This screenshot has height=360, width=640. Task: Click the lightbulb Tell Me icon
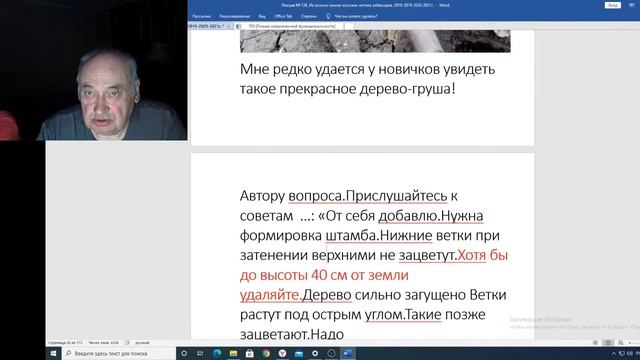pos(328,16)
